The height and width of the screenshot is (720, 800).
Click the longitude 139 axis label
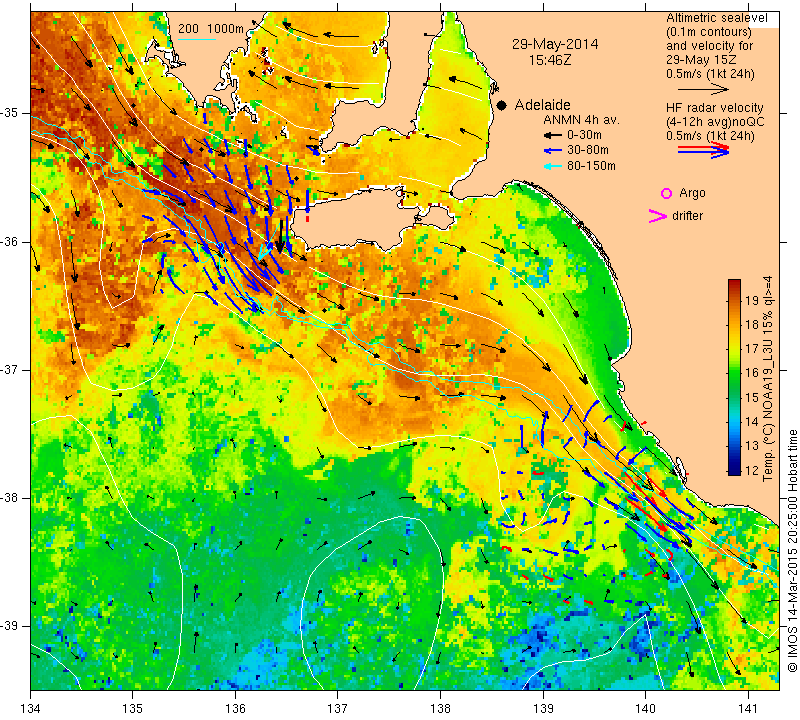543,709
